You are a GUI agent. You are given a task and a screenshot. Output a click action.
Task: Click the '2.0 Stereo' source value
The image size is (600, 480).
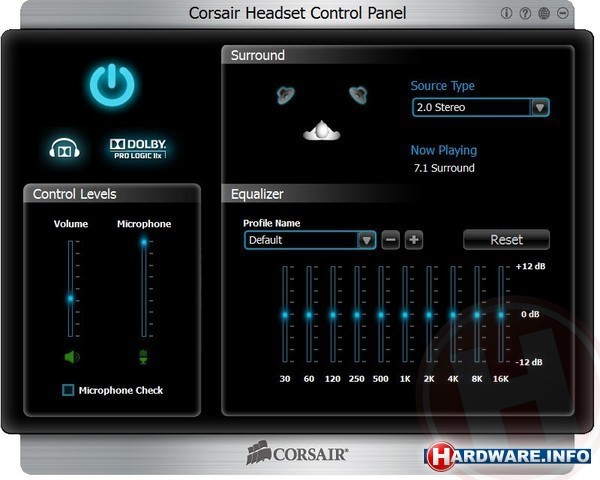tap(441, 107)
